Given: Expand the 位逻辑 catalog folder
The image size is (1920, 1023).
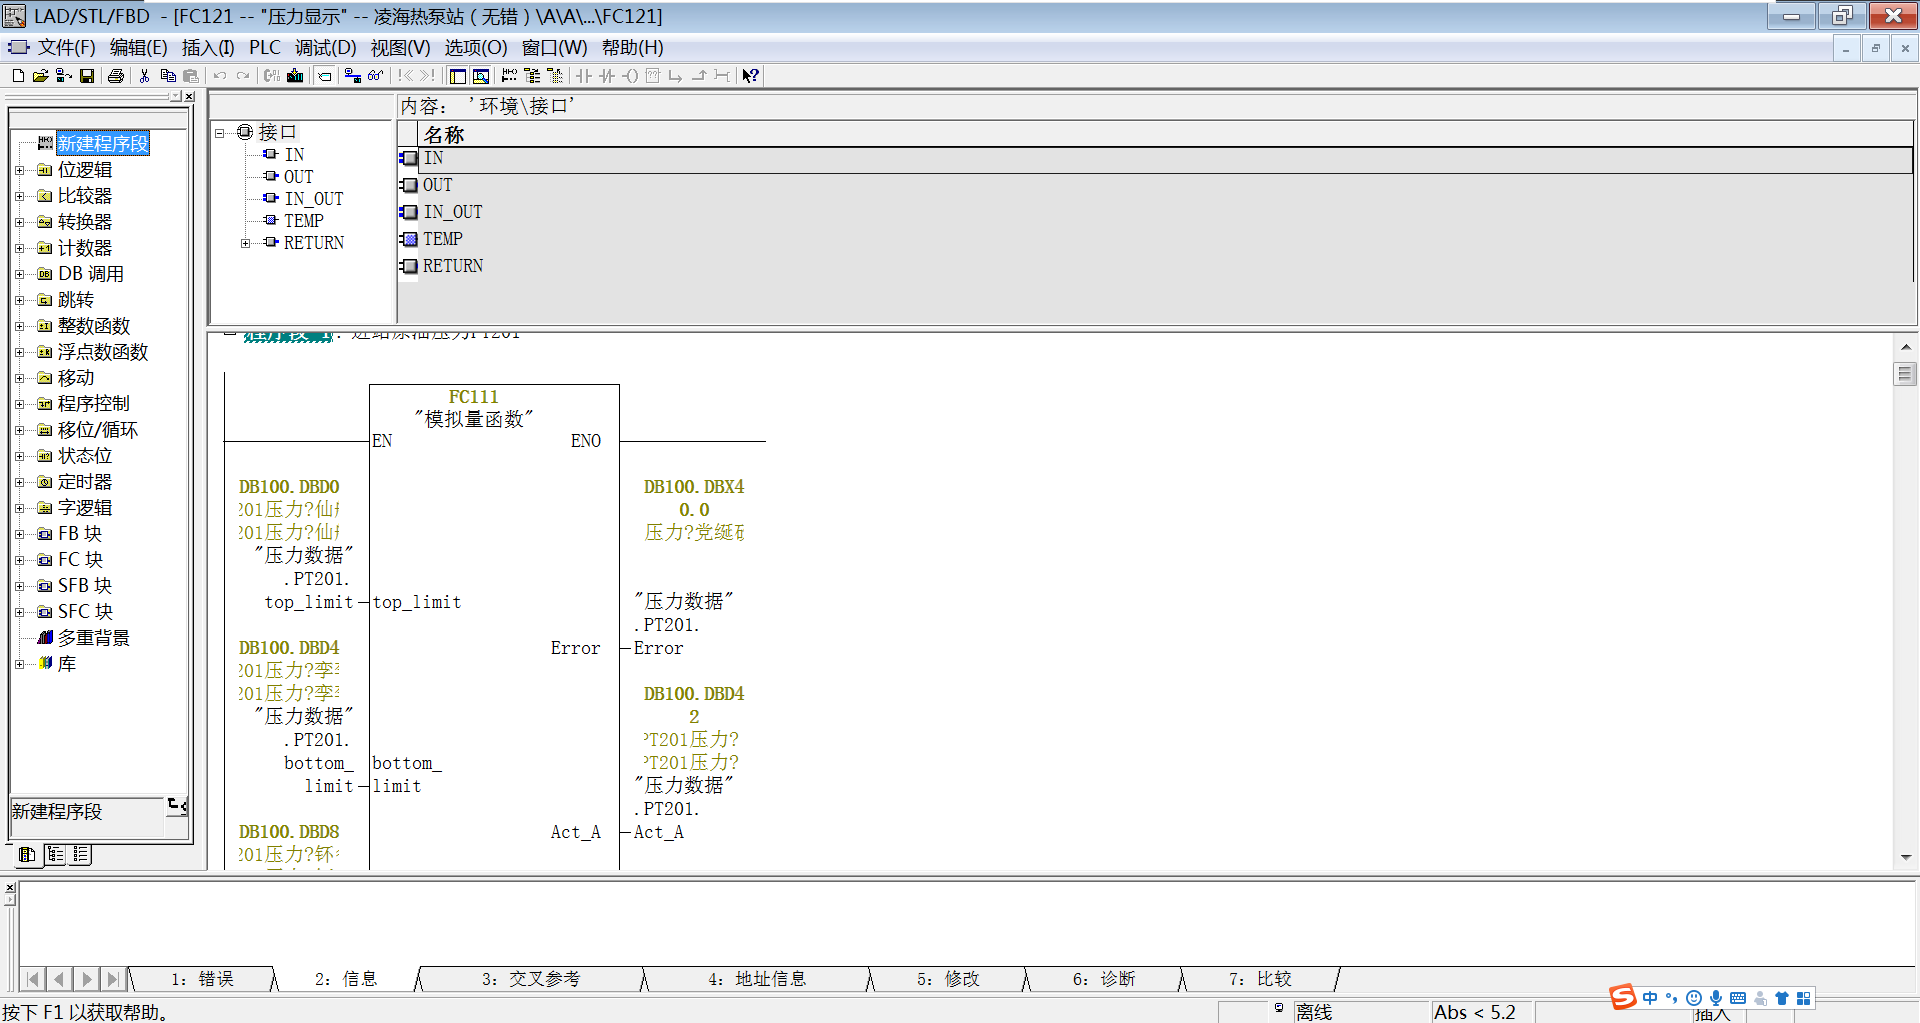Looking at the screenshot, I should point(22,169).
